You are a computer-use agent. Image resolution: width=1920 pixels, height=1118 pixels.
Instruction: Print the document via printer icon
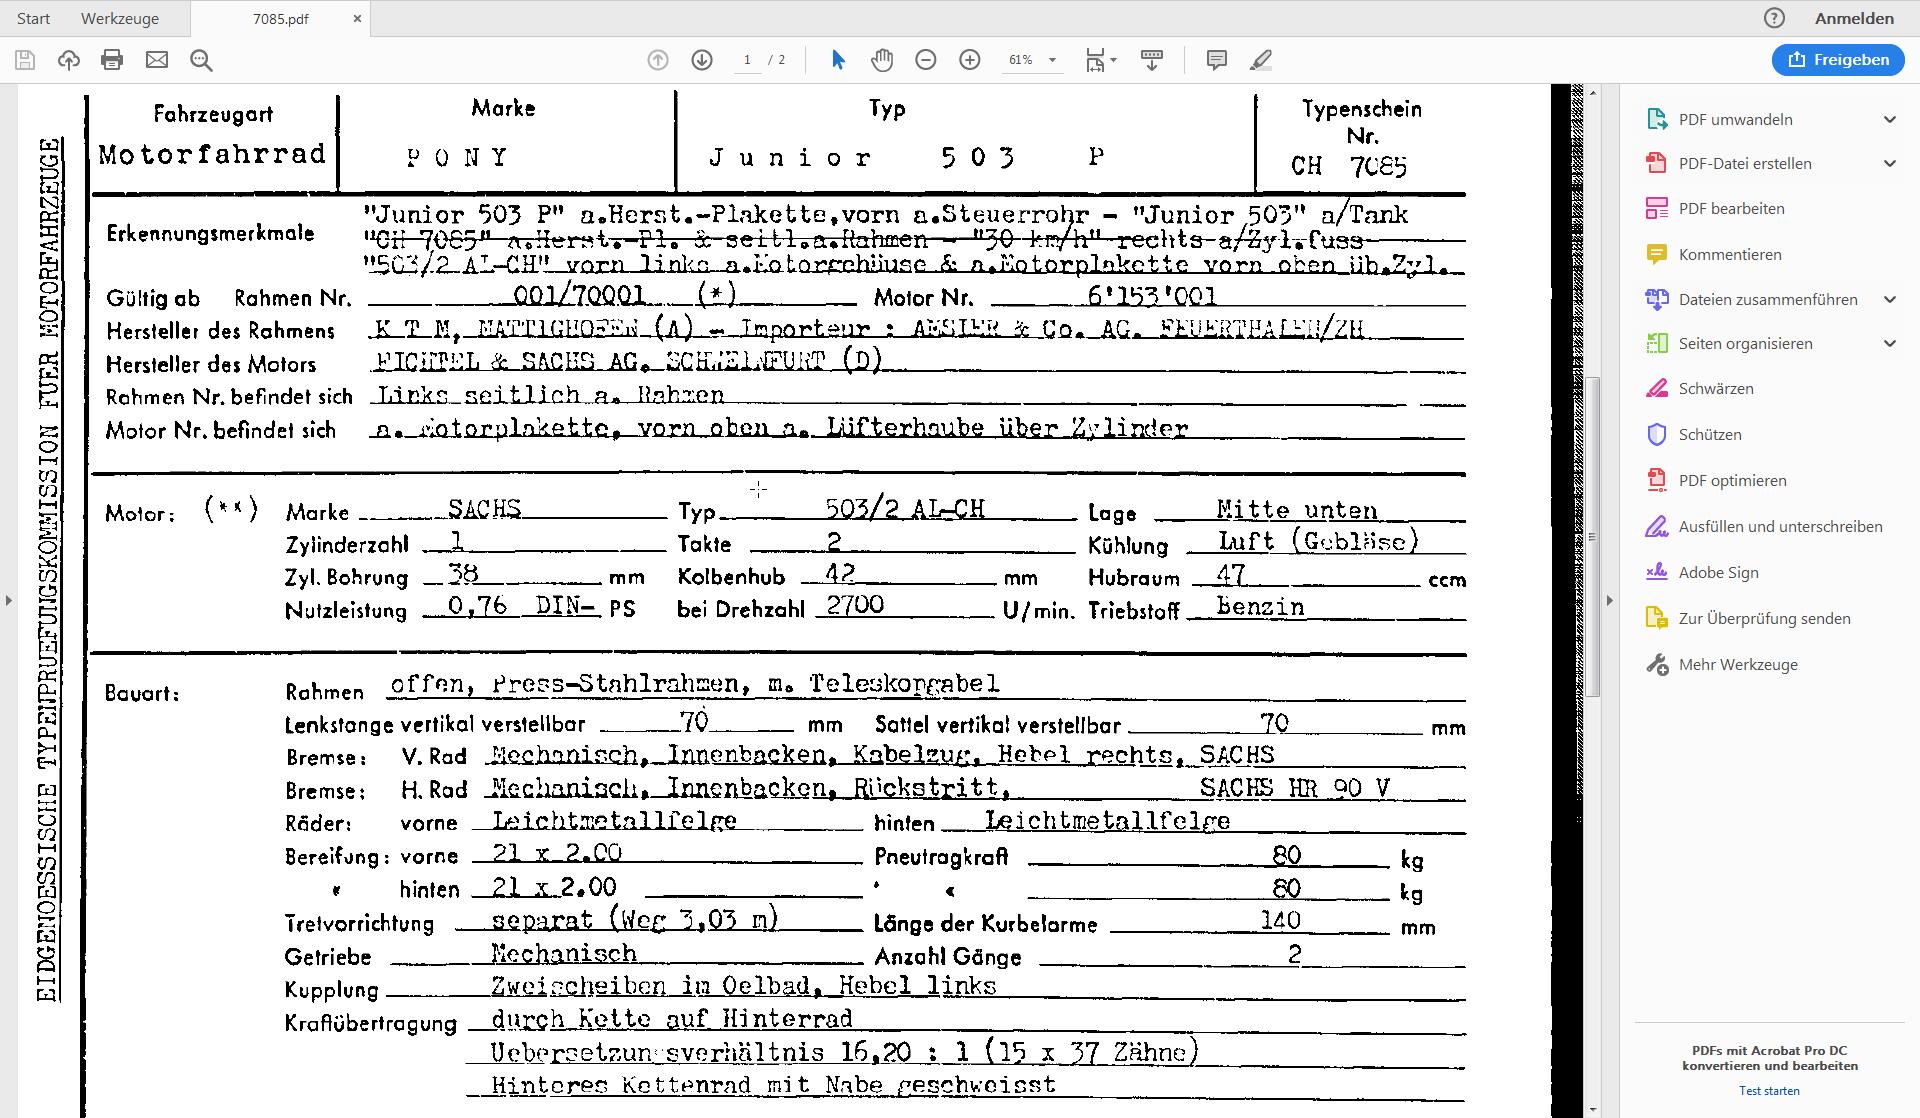(112, 60)
